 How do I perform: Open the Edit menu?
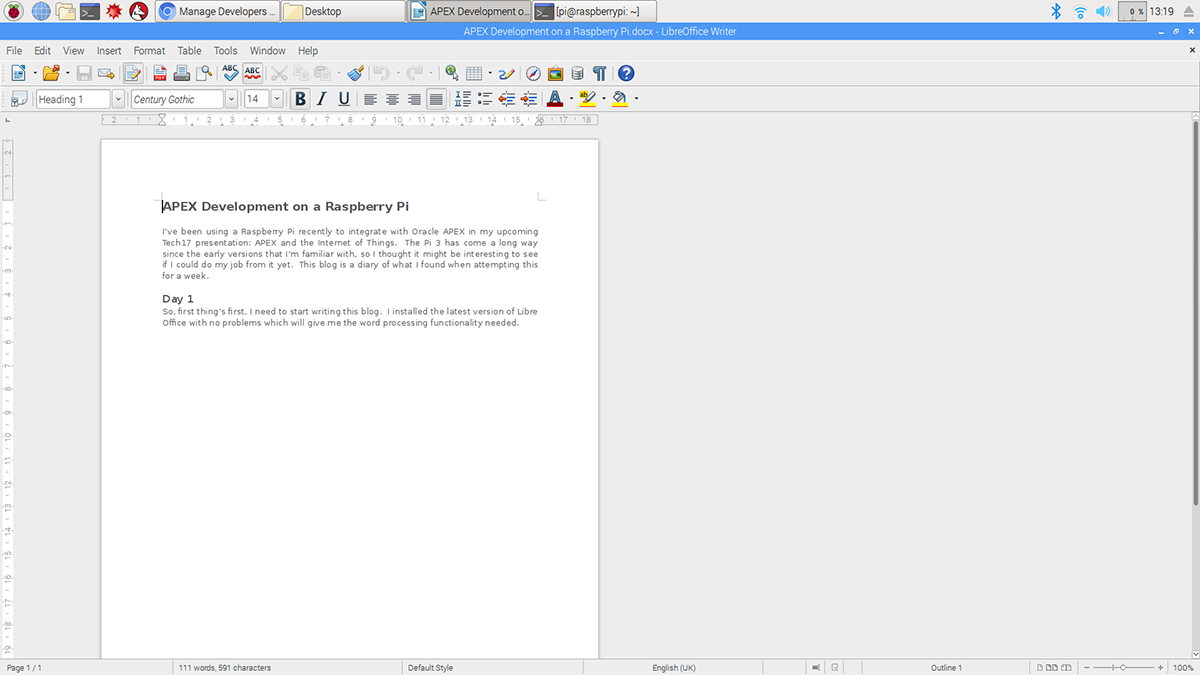coord(42,51)
